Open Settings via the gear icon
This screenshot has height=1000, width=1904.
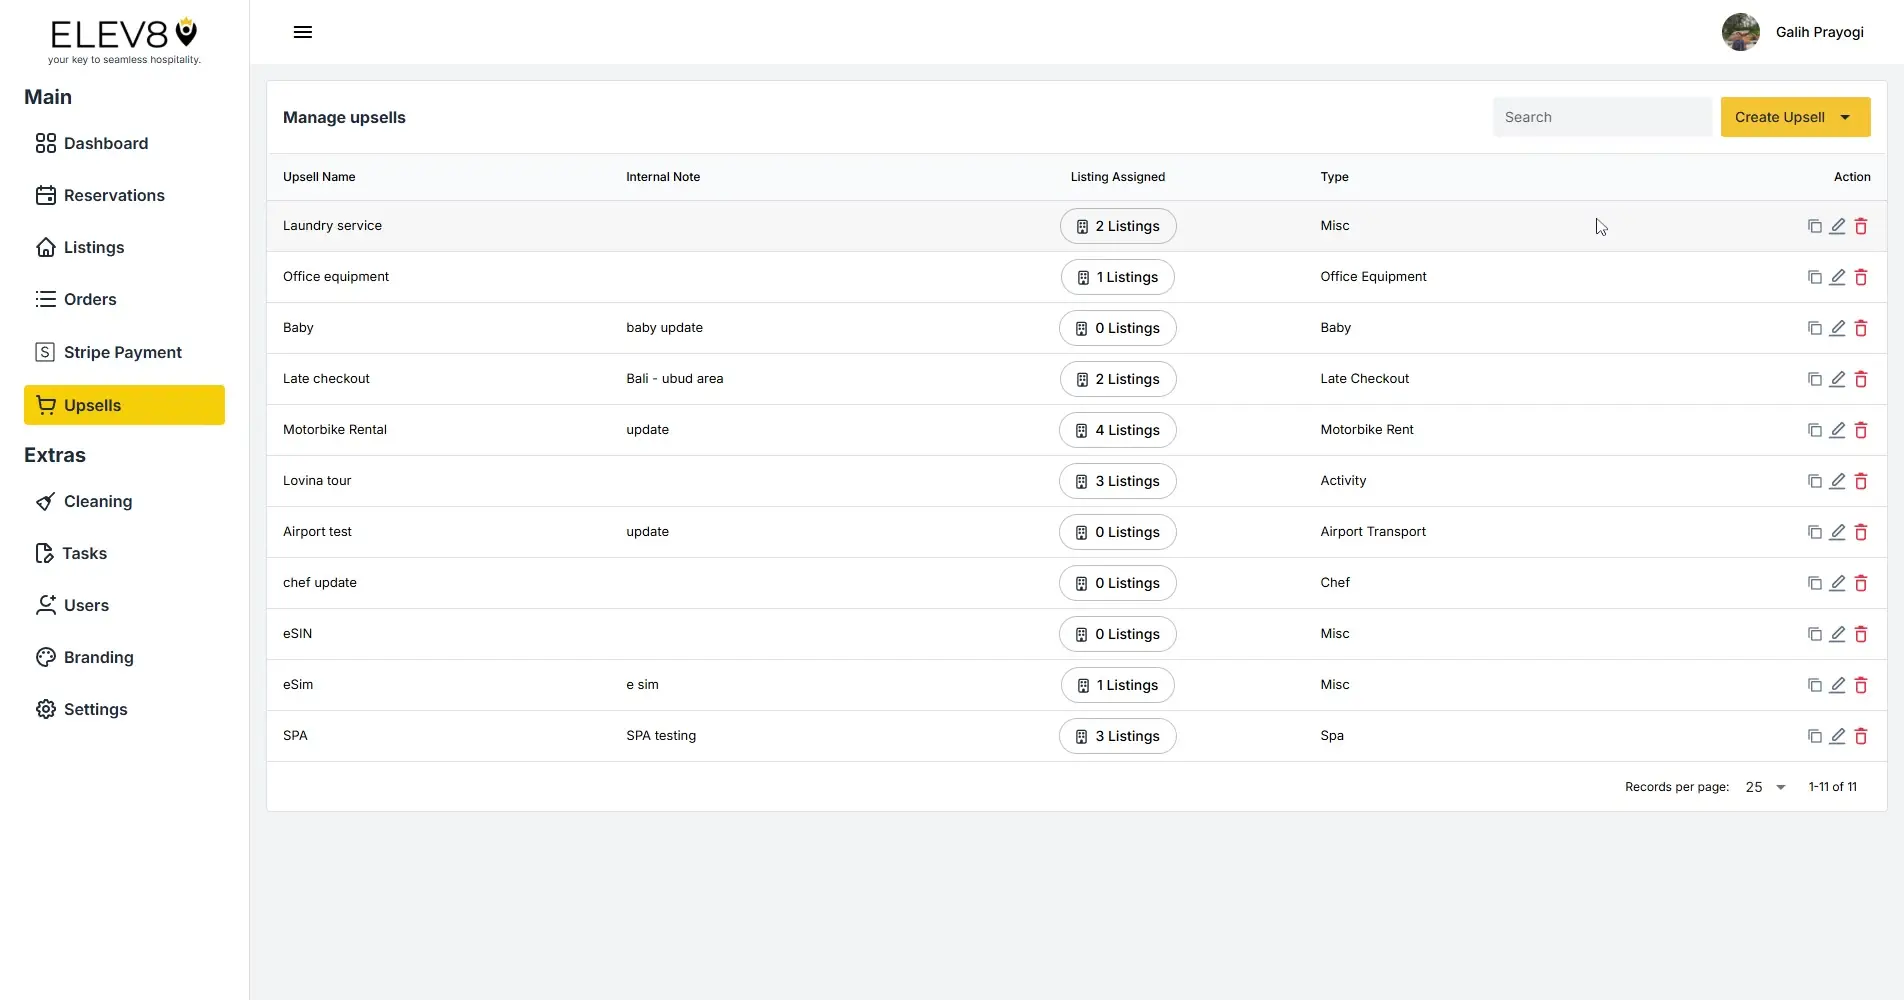click(46, 709)
